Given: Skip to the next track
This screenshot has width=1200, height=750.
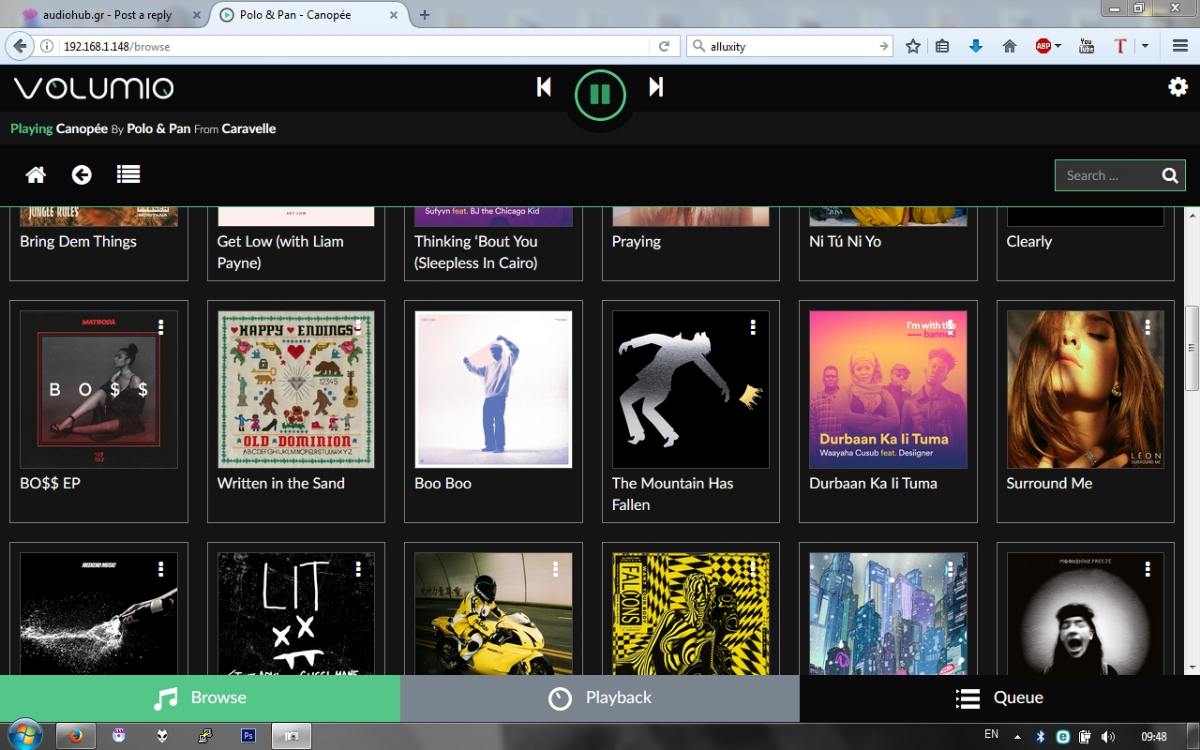Looking at the screenshot, I should tap(656, 87).
